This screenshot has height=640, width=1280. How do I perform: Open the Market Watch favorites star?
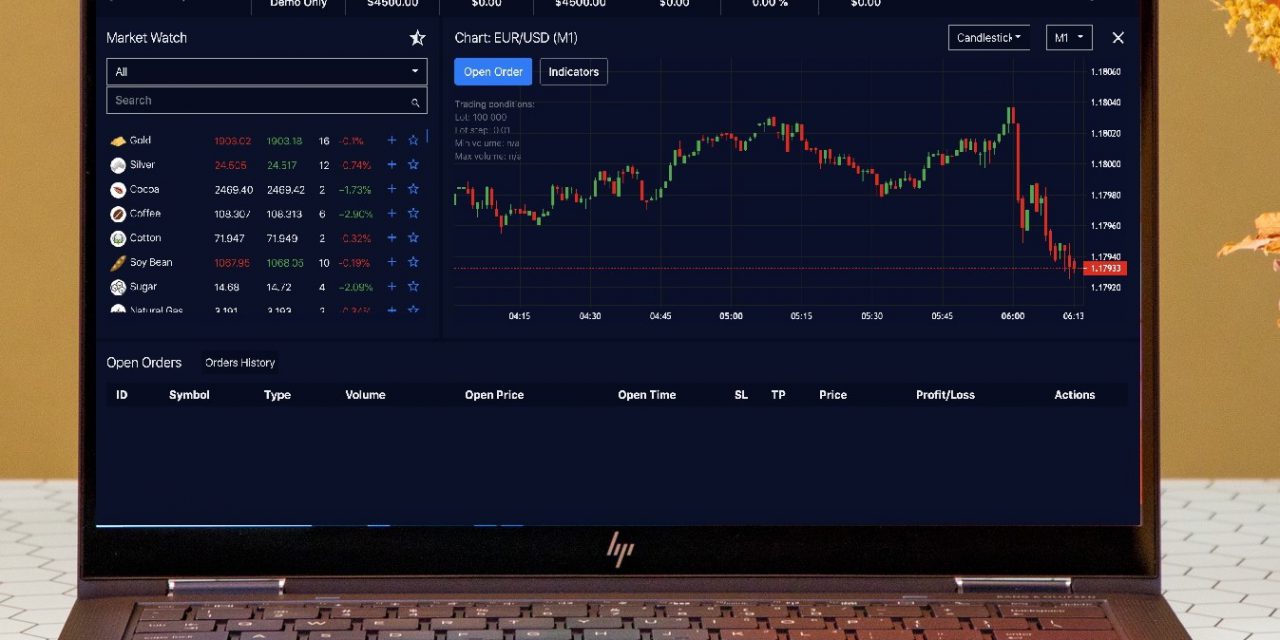(x=417, y=38)
